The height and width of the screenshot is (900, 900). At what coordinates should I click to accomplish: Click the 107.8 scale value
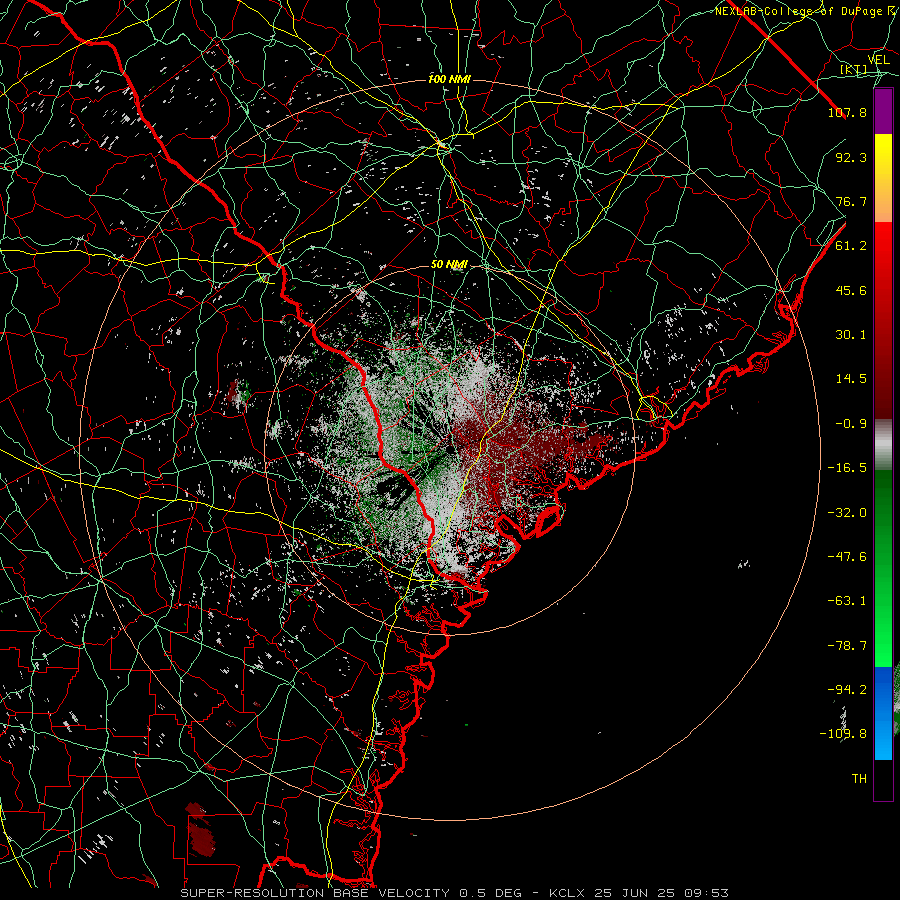847,112
